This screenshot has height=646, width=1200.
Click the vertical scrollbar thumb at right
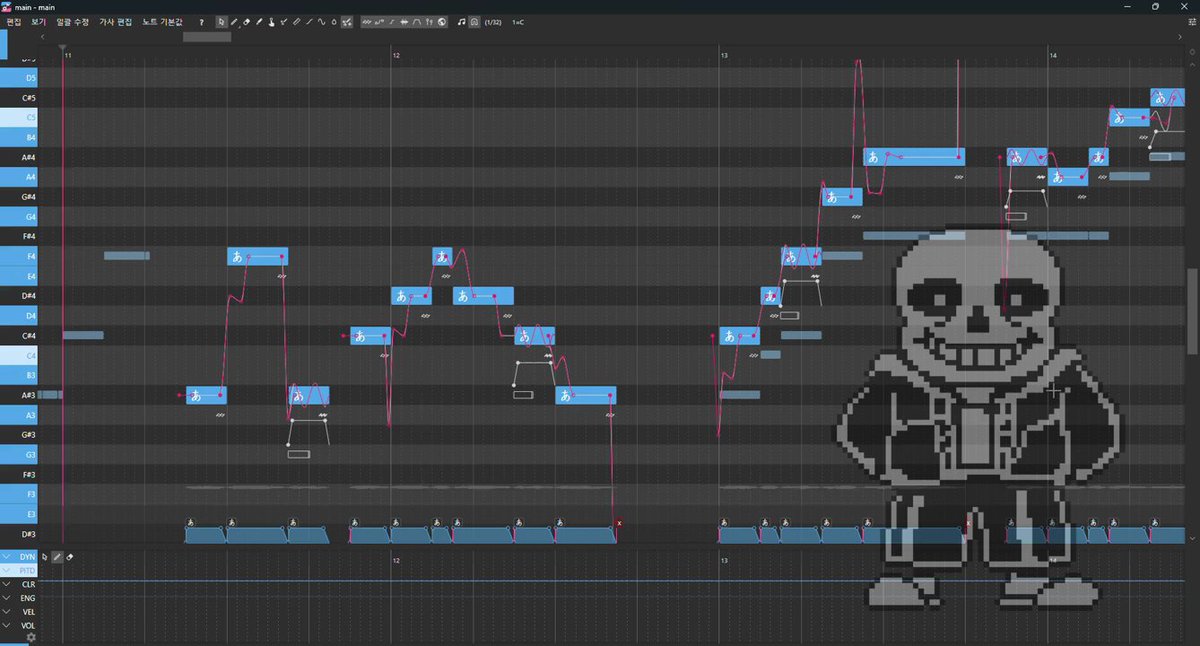(x=1192, y=311)
